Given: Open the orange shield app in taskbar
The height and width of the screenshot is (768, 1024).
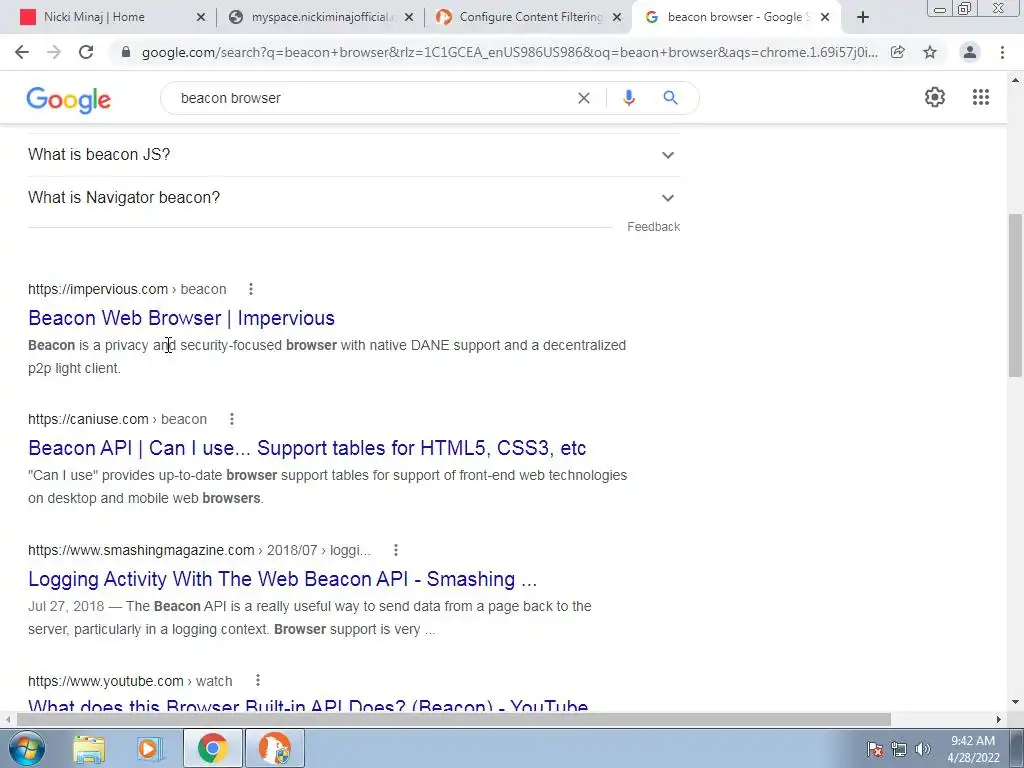Looking at the screenshot, I should pyautogui.click(x=274, y=748).
